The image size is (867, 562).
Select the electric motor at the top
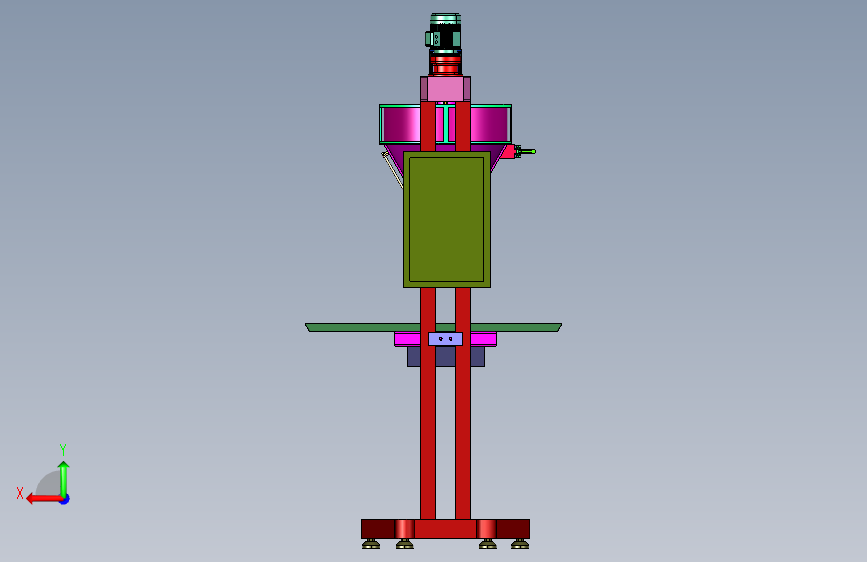click(x=444, y=32)
